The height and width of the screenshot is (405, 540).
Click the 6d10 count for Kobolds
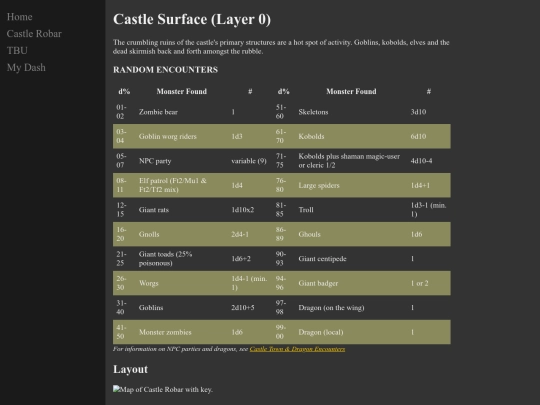[418, 136]
